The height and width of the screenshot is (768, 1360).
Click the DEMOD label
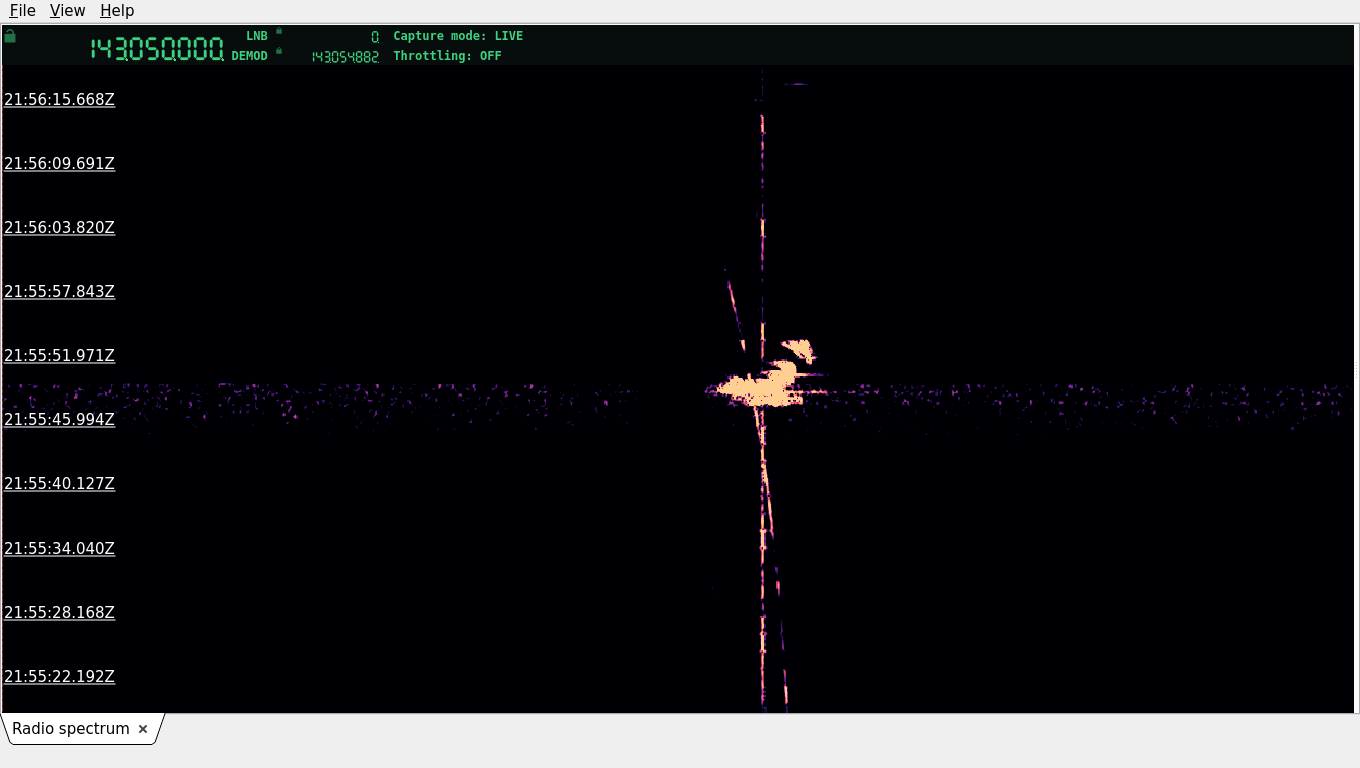pos(250,56)
